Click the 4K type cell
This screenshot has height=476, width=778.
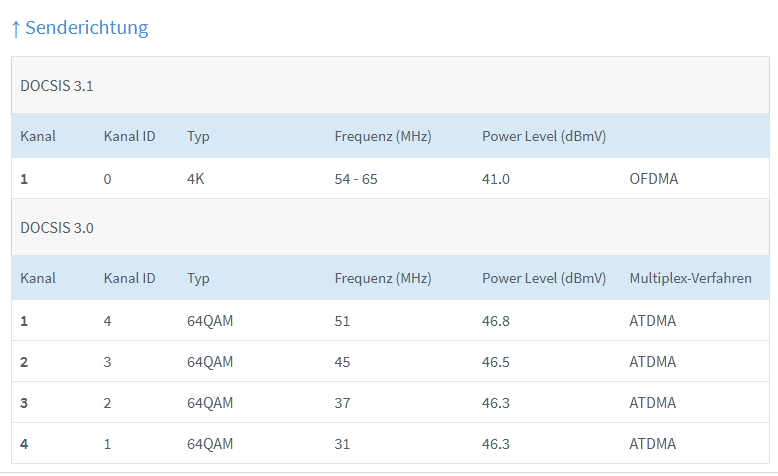(x=196, y=179)
